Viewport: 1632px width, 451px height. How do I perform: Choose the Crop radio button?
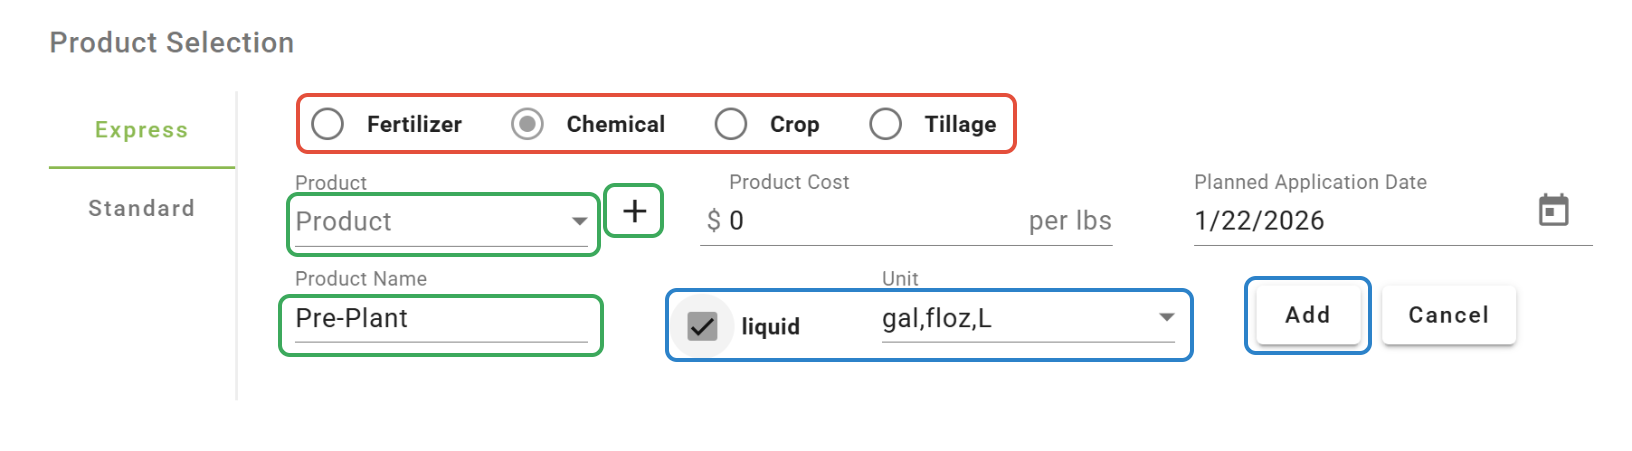pyautogui.click(x=731, y=124)
